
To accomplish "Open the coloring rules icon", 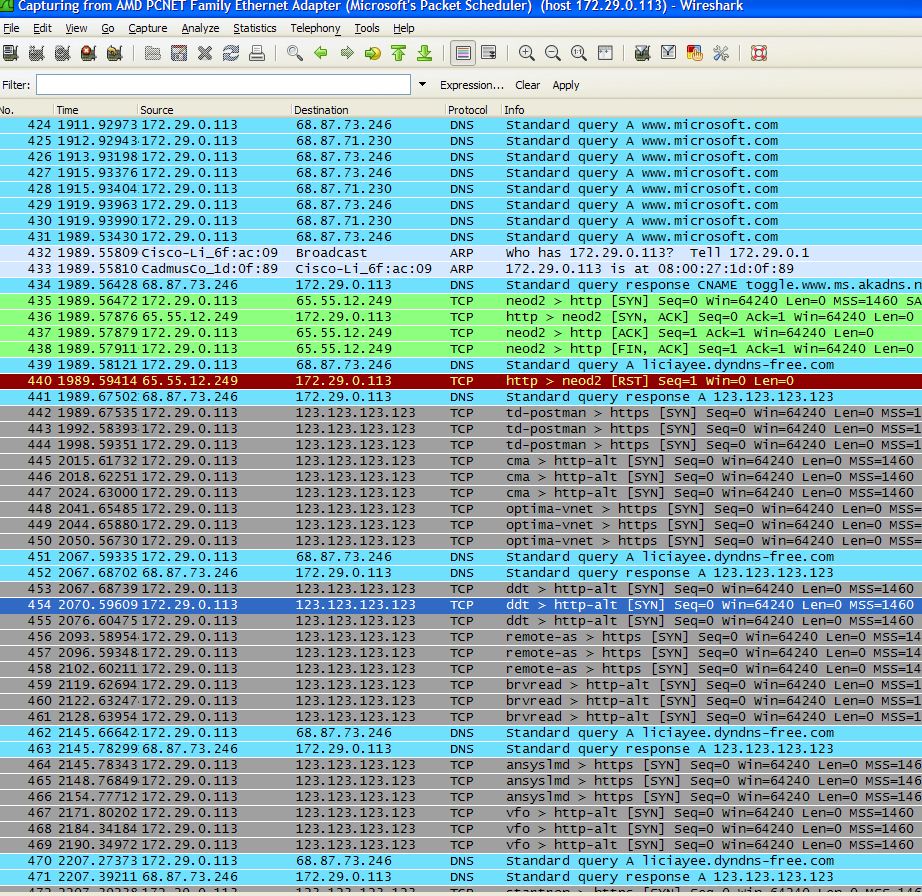I will pyautogui.click(x=694, y=54).
